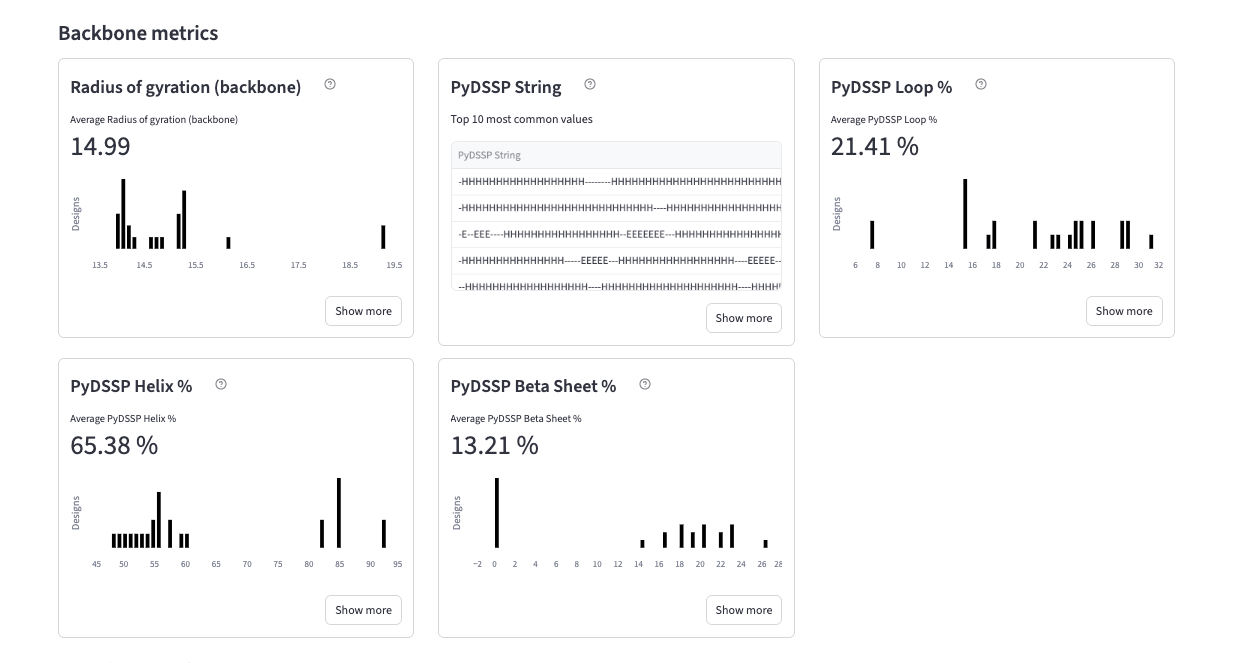Image resolution: width=1243 pixels, height=663 pixels.
Task: Show more for PyDSSP Beta Sheet % chart
Action: click(743, 610)
